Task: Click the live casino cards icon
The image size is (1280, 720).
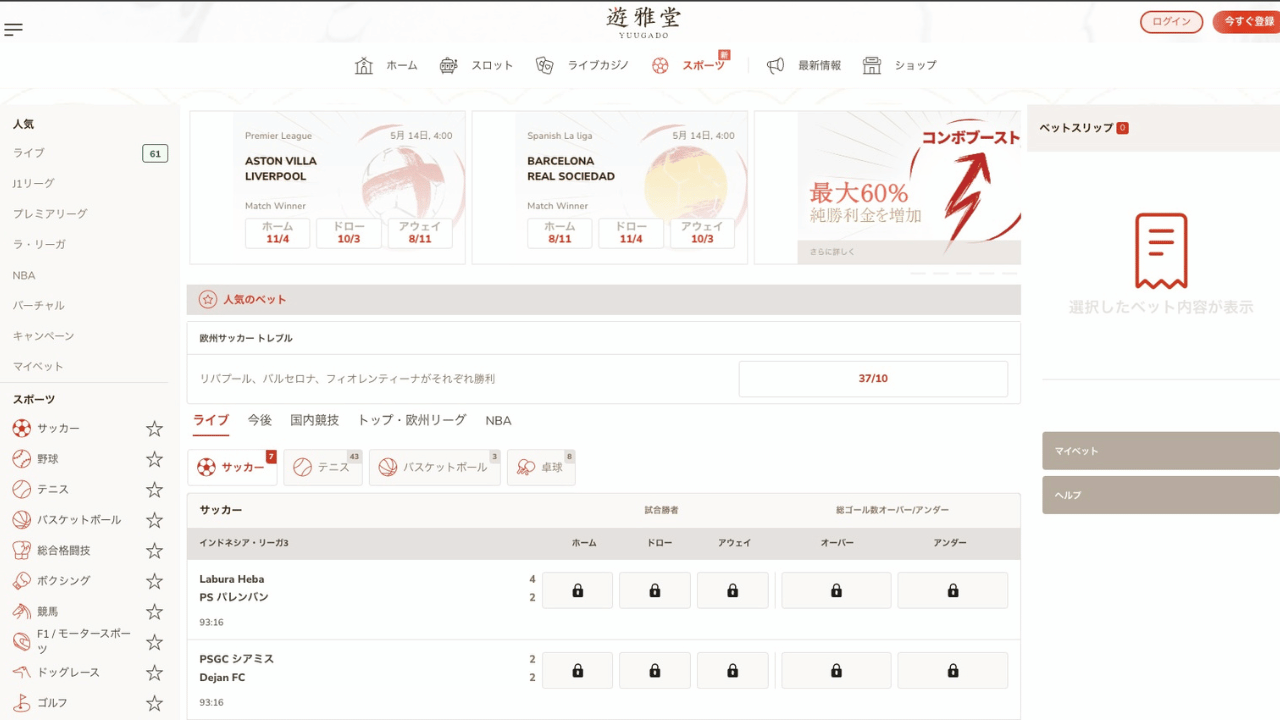Action: click(544, 65)
